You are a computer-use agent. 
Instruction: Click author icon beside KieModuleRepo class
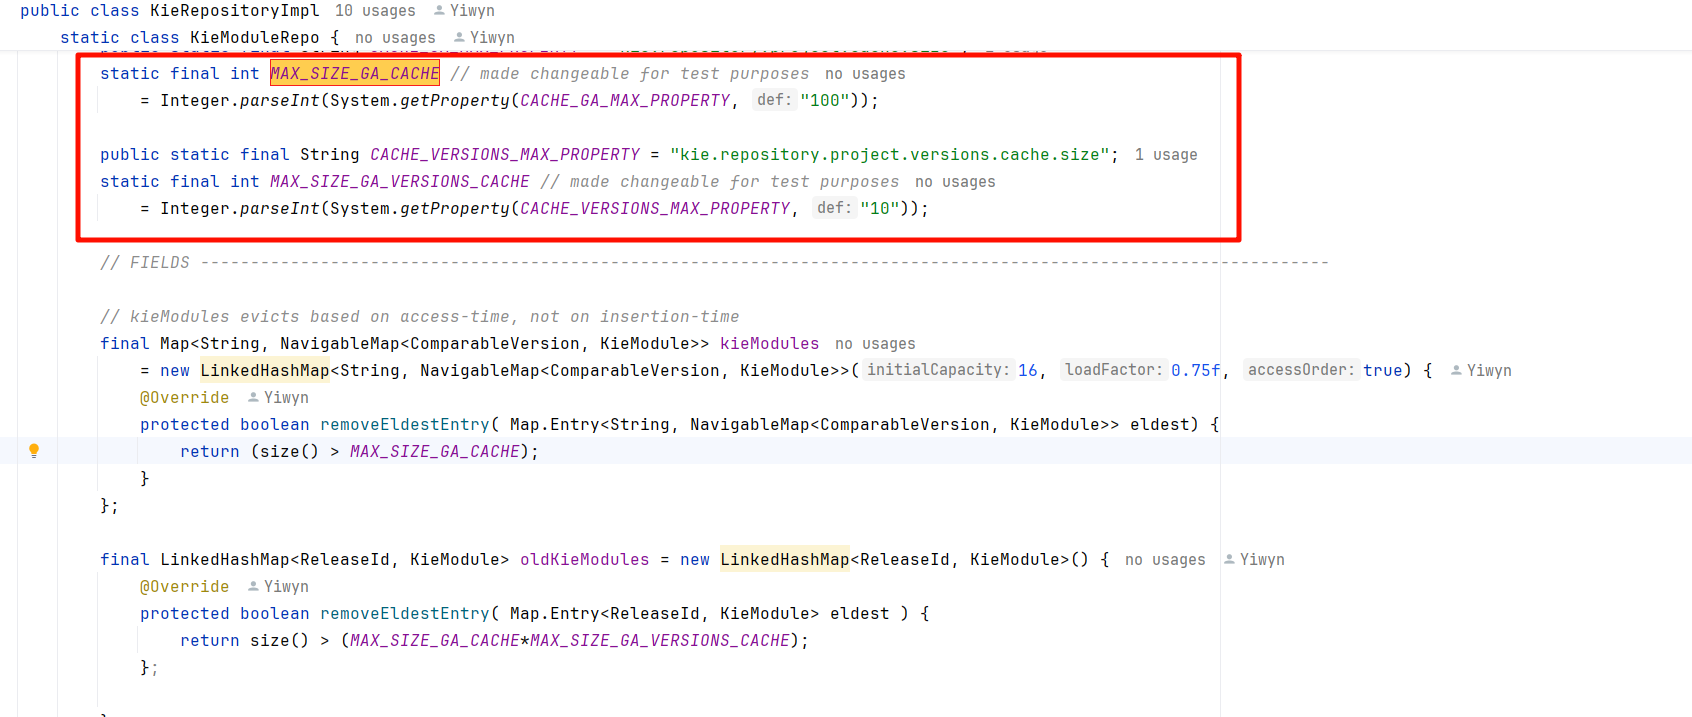[x=459, y=38]
